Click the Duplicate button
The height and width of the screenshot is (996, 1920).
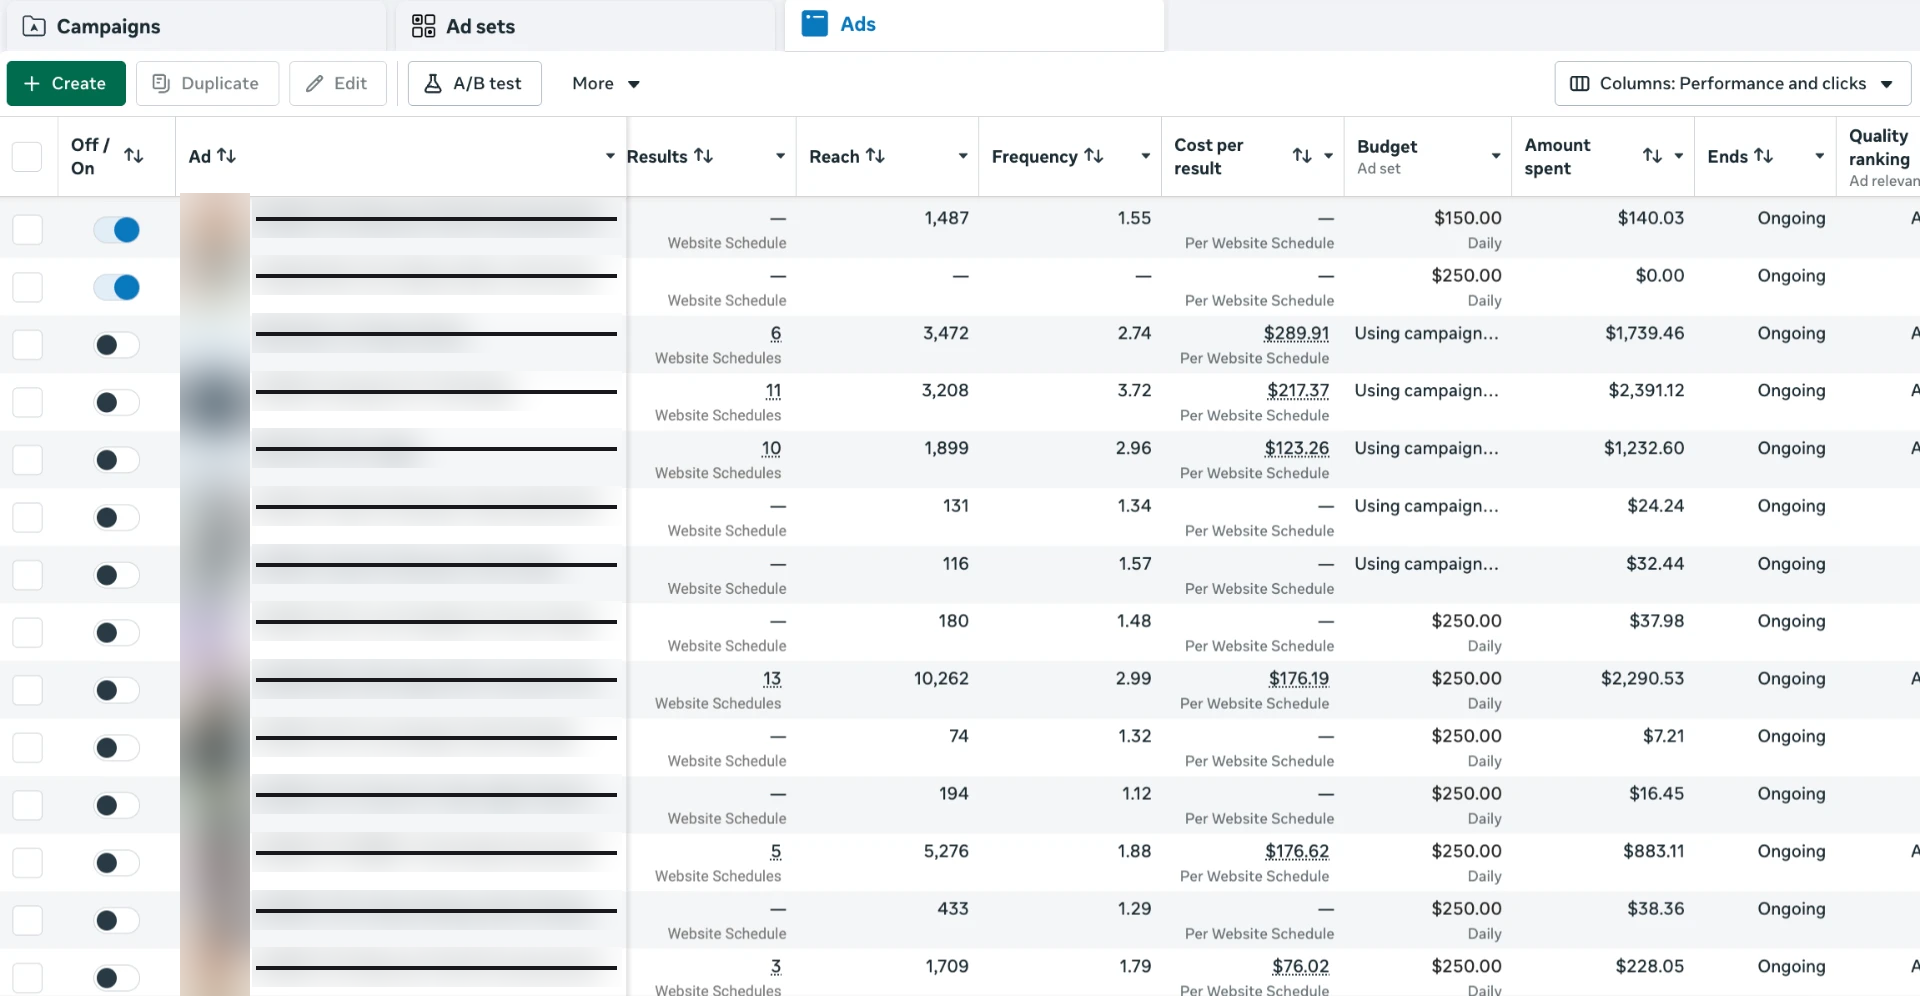pos(207,83)
